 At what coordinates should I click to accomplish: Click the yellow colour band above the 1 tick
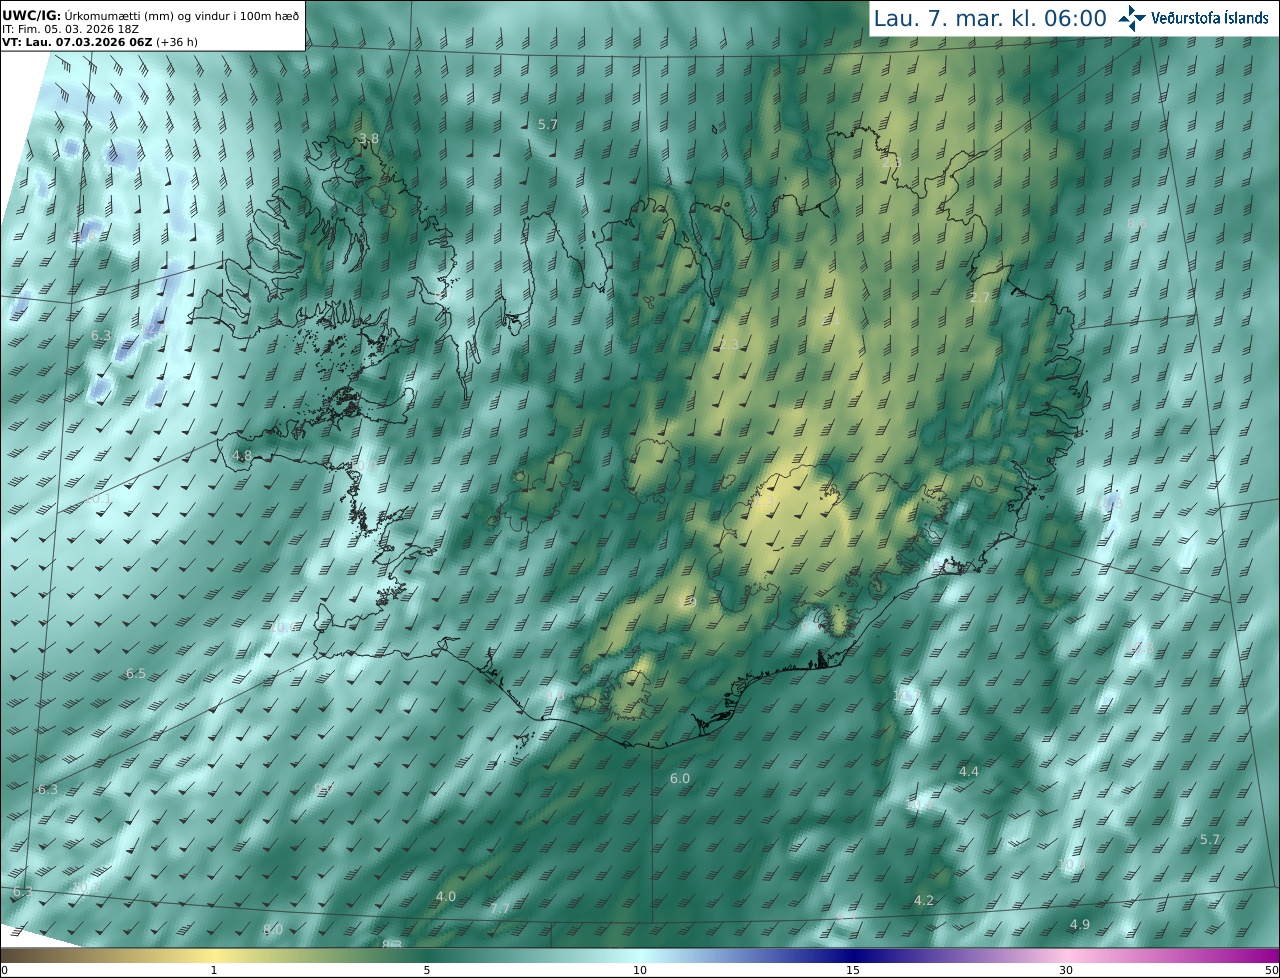pos(214,955)
